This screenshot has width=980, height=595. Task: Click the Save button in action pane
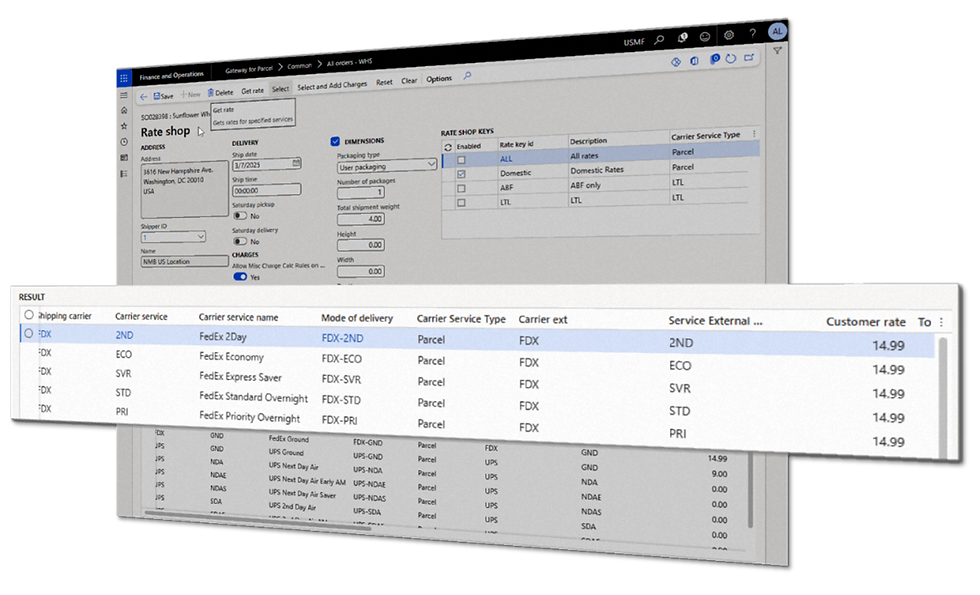click(163, 96)
